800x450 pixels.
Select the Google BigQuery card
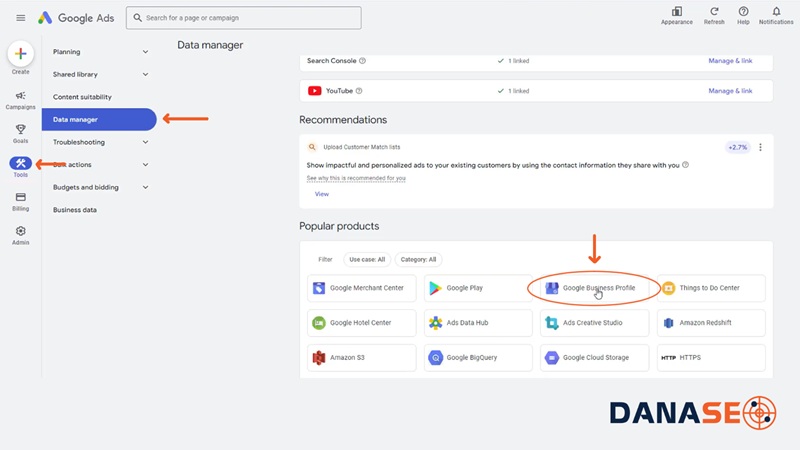point(478,358)
